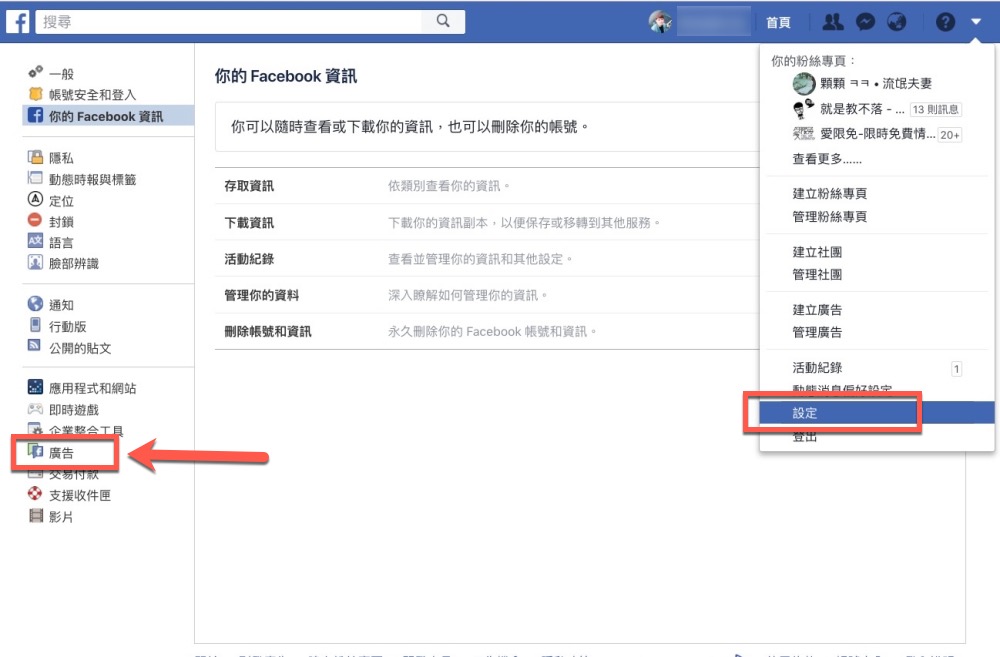The height and width of the screenshot is (657, 1000).
Task: Click the 語言 language icon
Action: click(x=35, y=241)
